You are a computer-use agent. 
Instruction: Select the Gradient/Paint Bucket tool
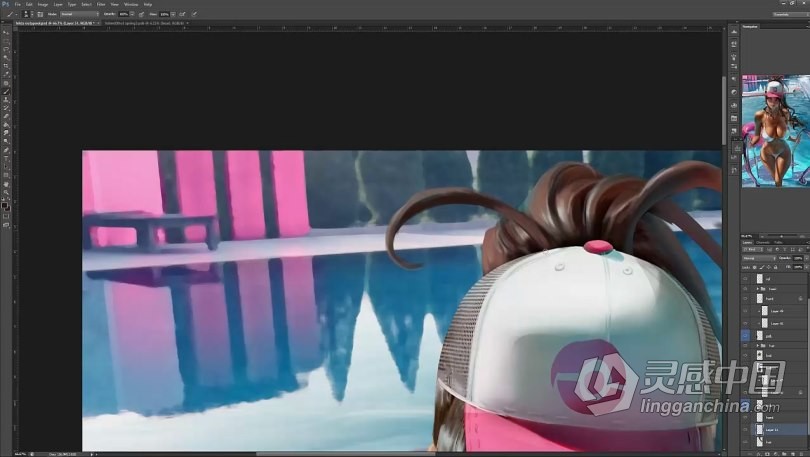click(x=6, y=125)
